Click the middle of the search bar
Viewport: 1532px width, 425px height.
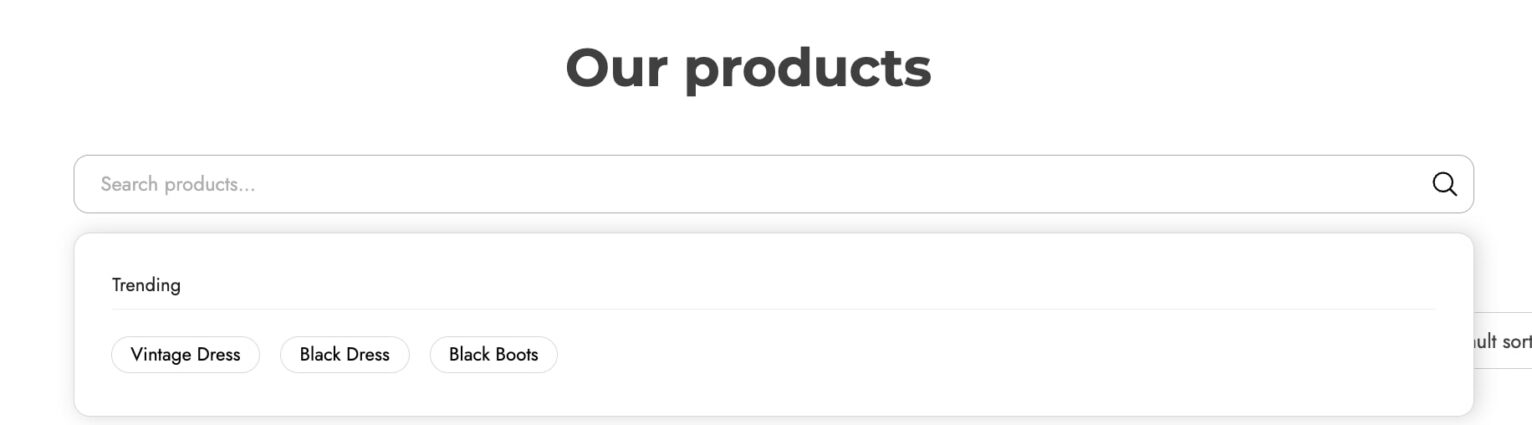[773, 184]
